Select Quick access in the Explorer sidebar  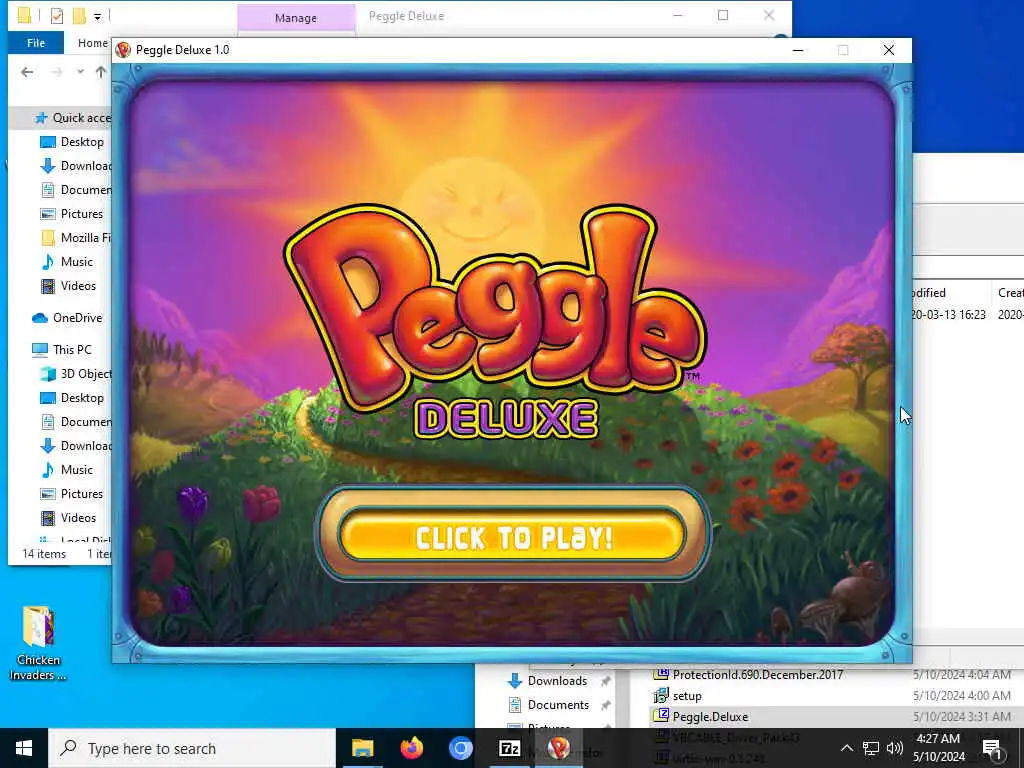point(72,118)
